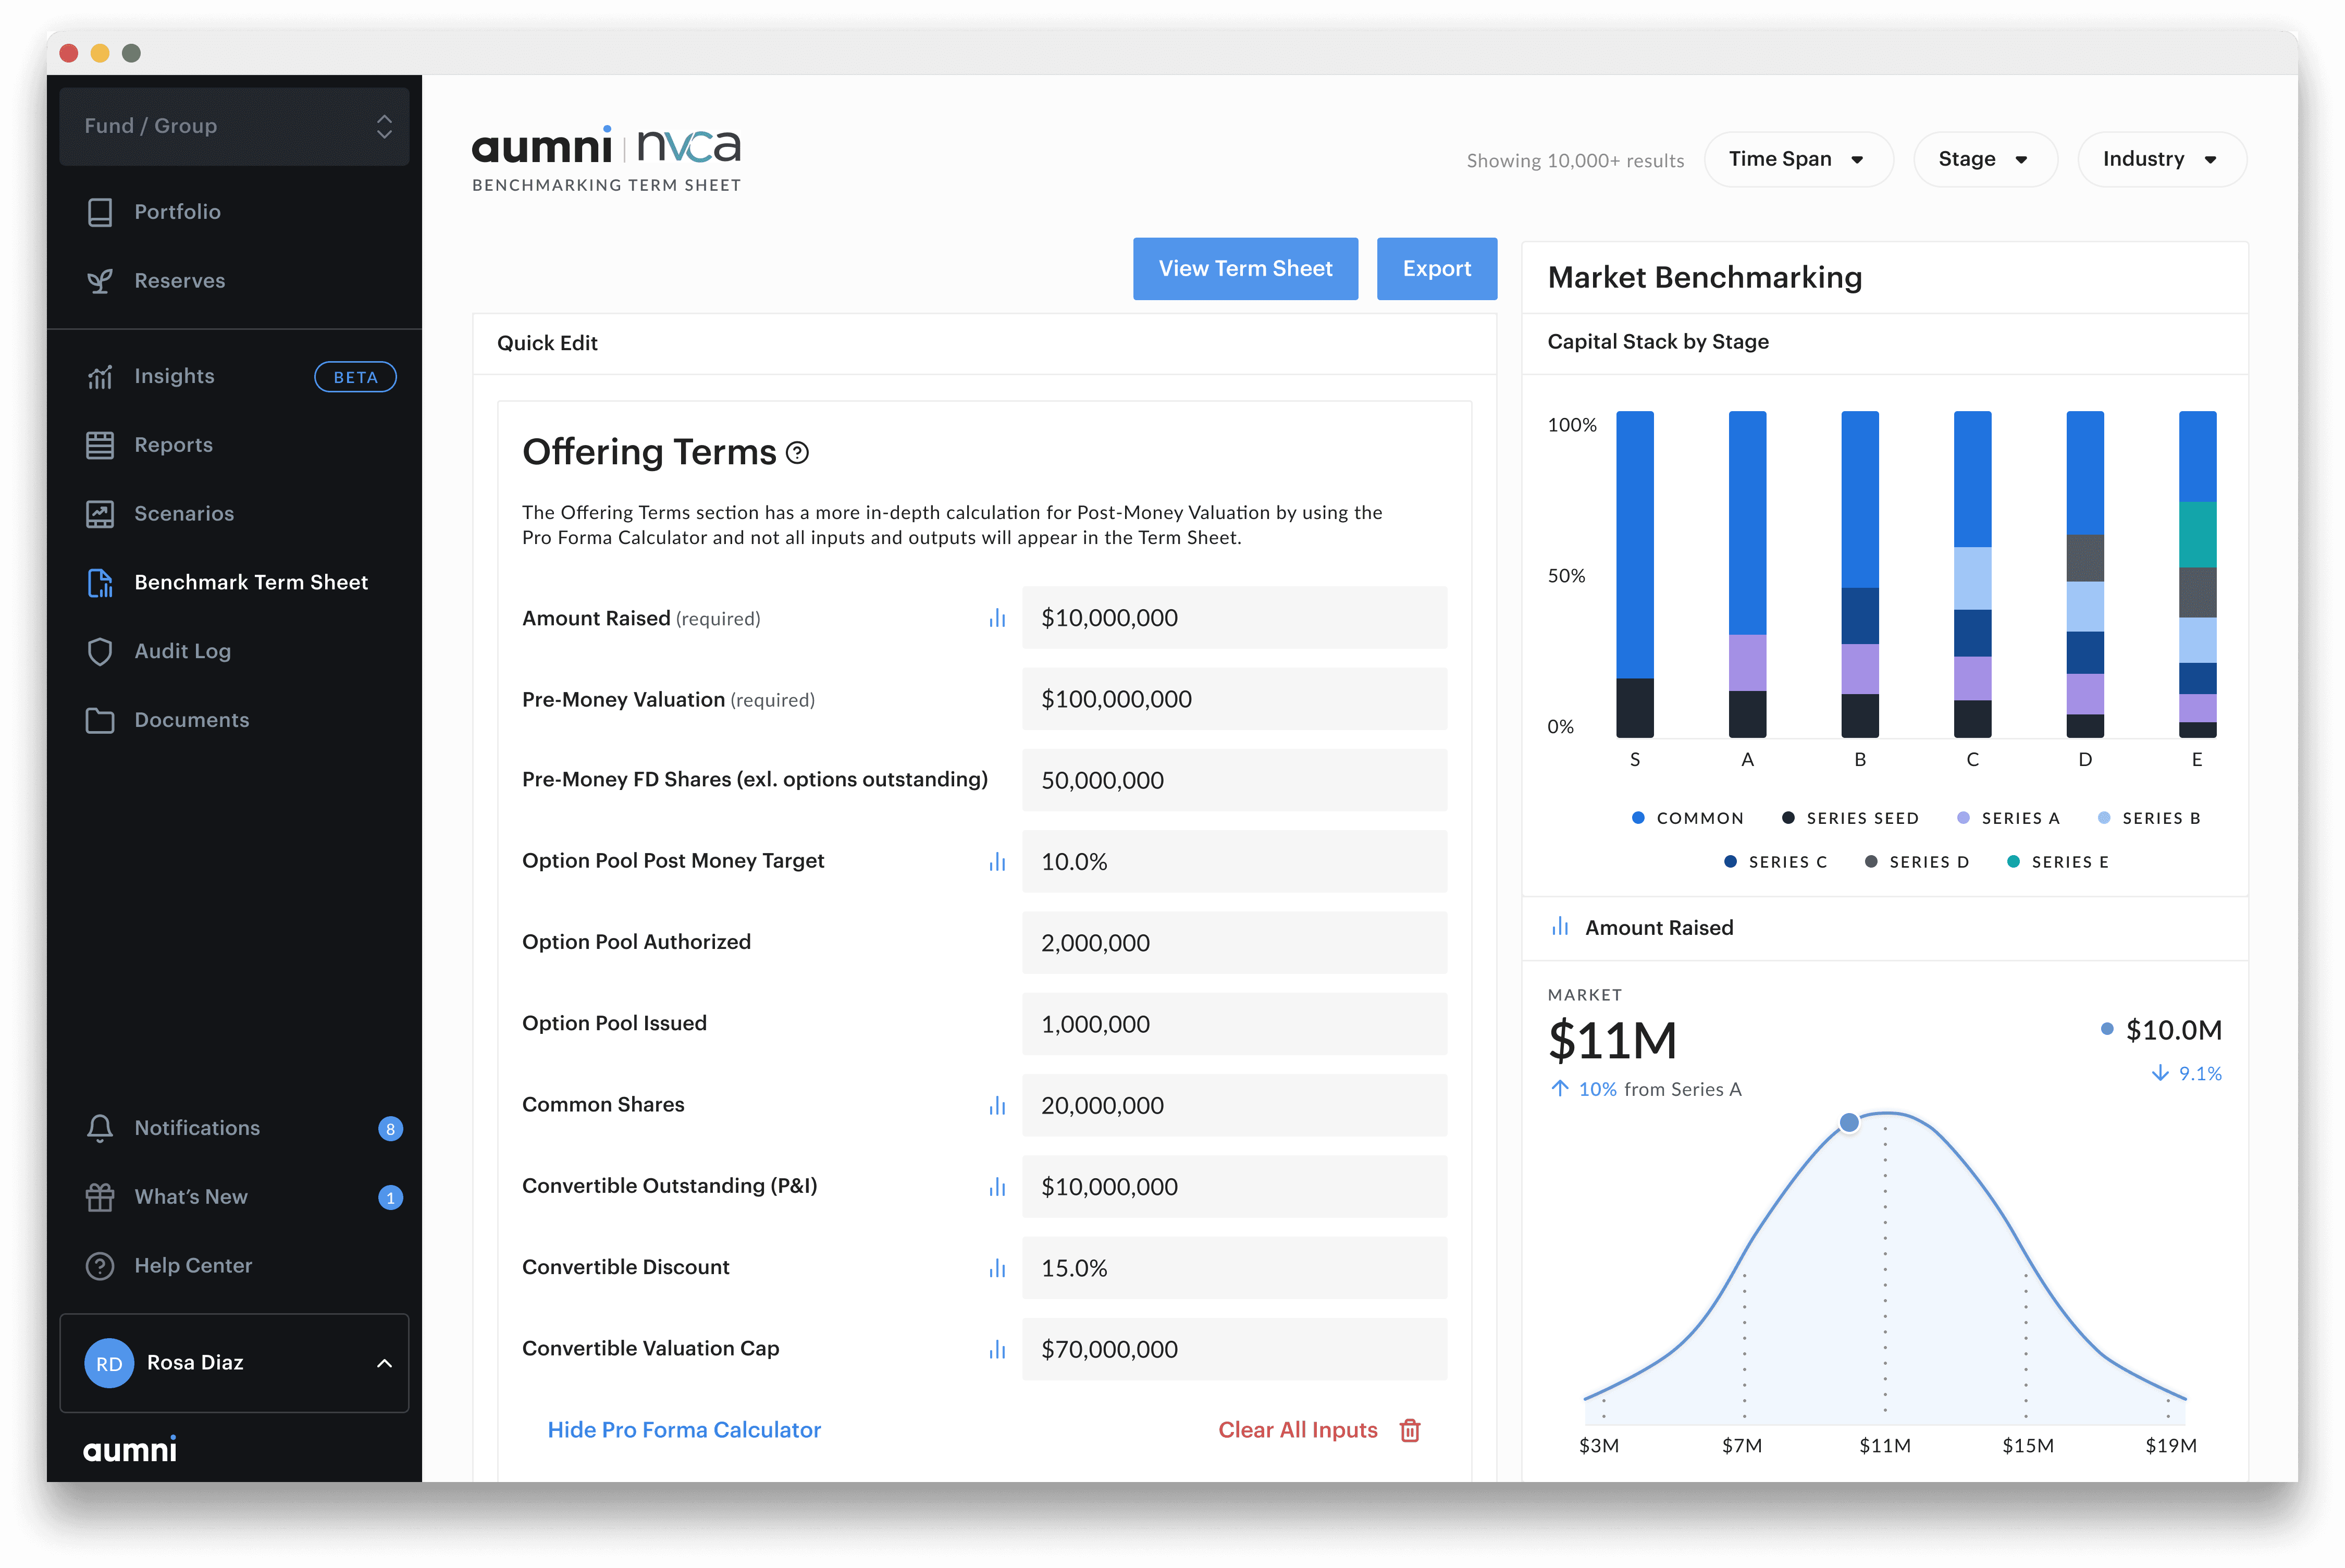Click the benchmark chart icon beside Amount Raised
2345x1568 pixels.
click(x=997, y=619)
